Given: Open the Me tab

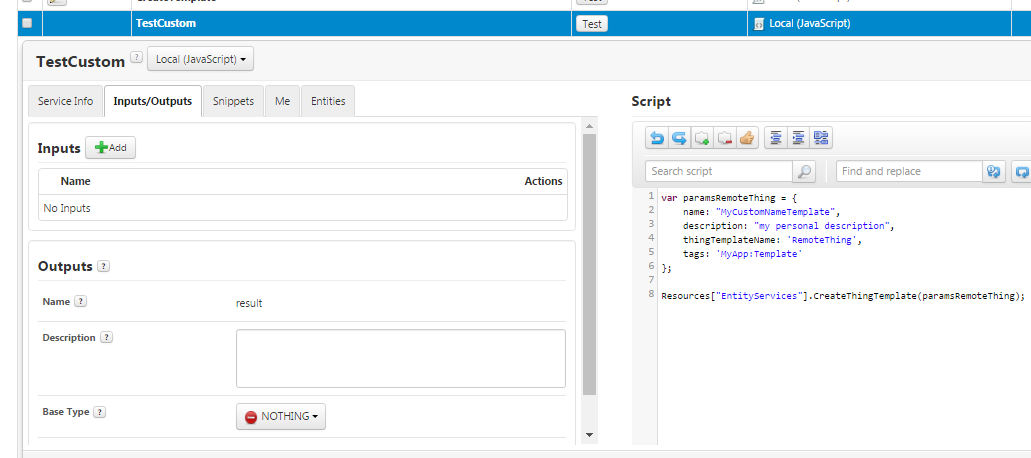Looking at the screenshot, I should click(283, 101).
